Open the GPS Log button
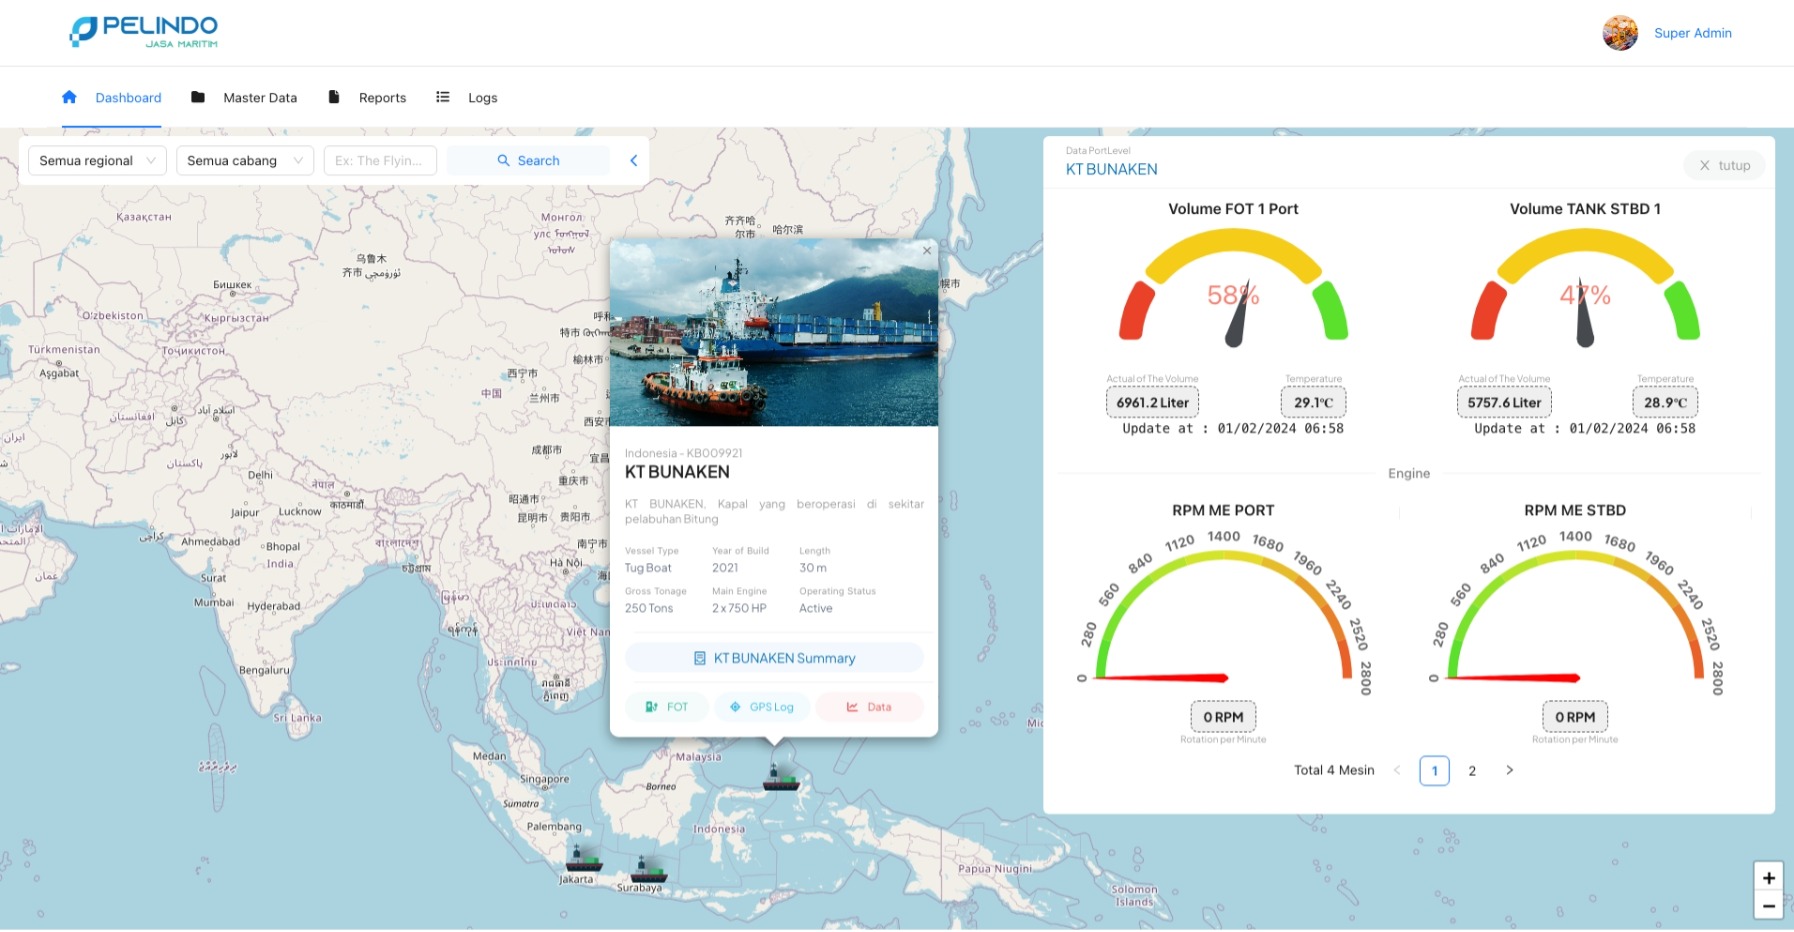Viewport: 1794px width, 932px height. tap(762, 707)
